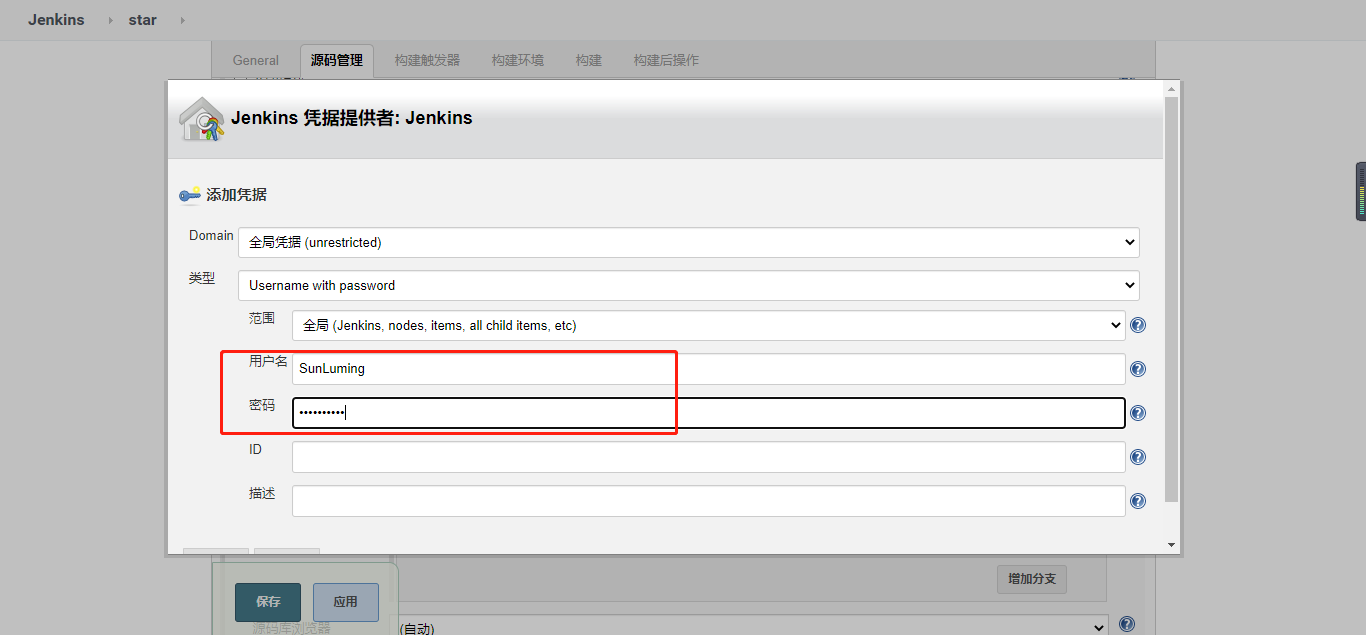This screenshot has width=1366, height=635.
Task: Open the Domain dropdown 全局凭据 (unrestricted)
Action: [689, 242]
